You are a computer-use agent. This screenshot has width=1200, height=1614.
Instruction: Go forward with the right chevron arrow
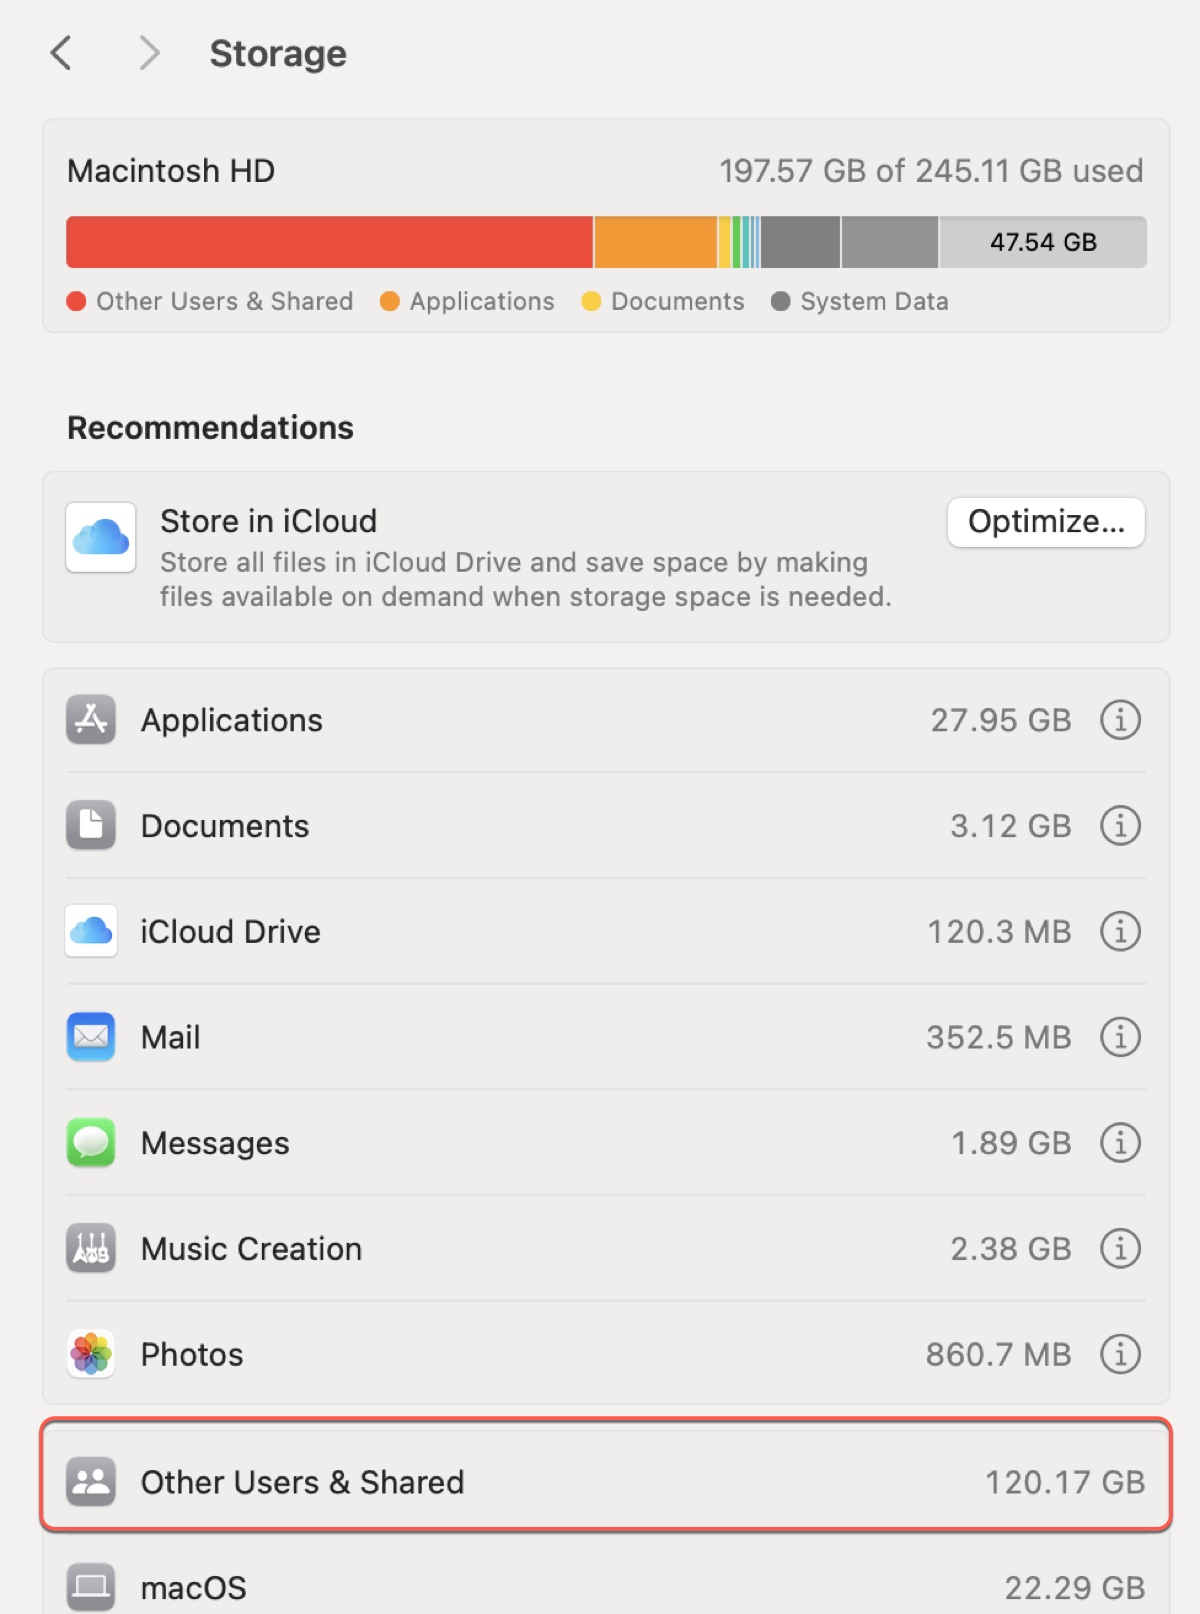click(149, 53)
